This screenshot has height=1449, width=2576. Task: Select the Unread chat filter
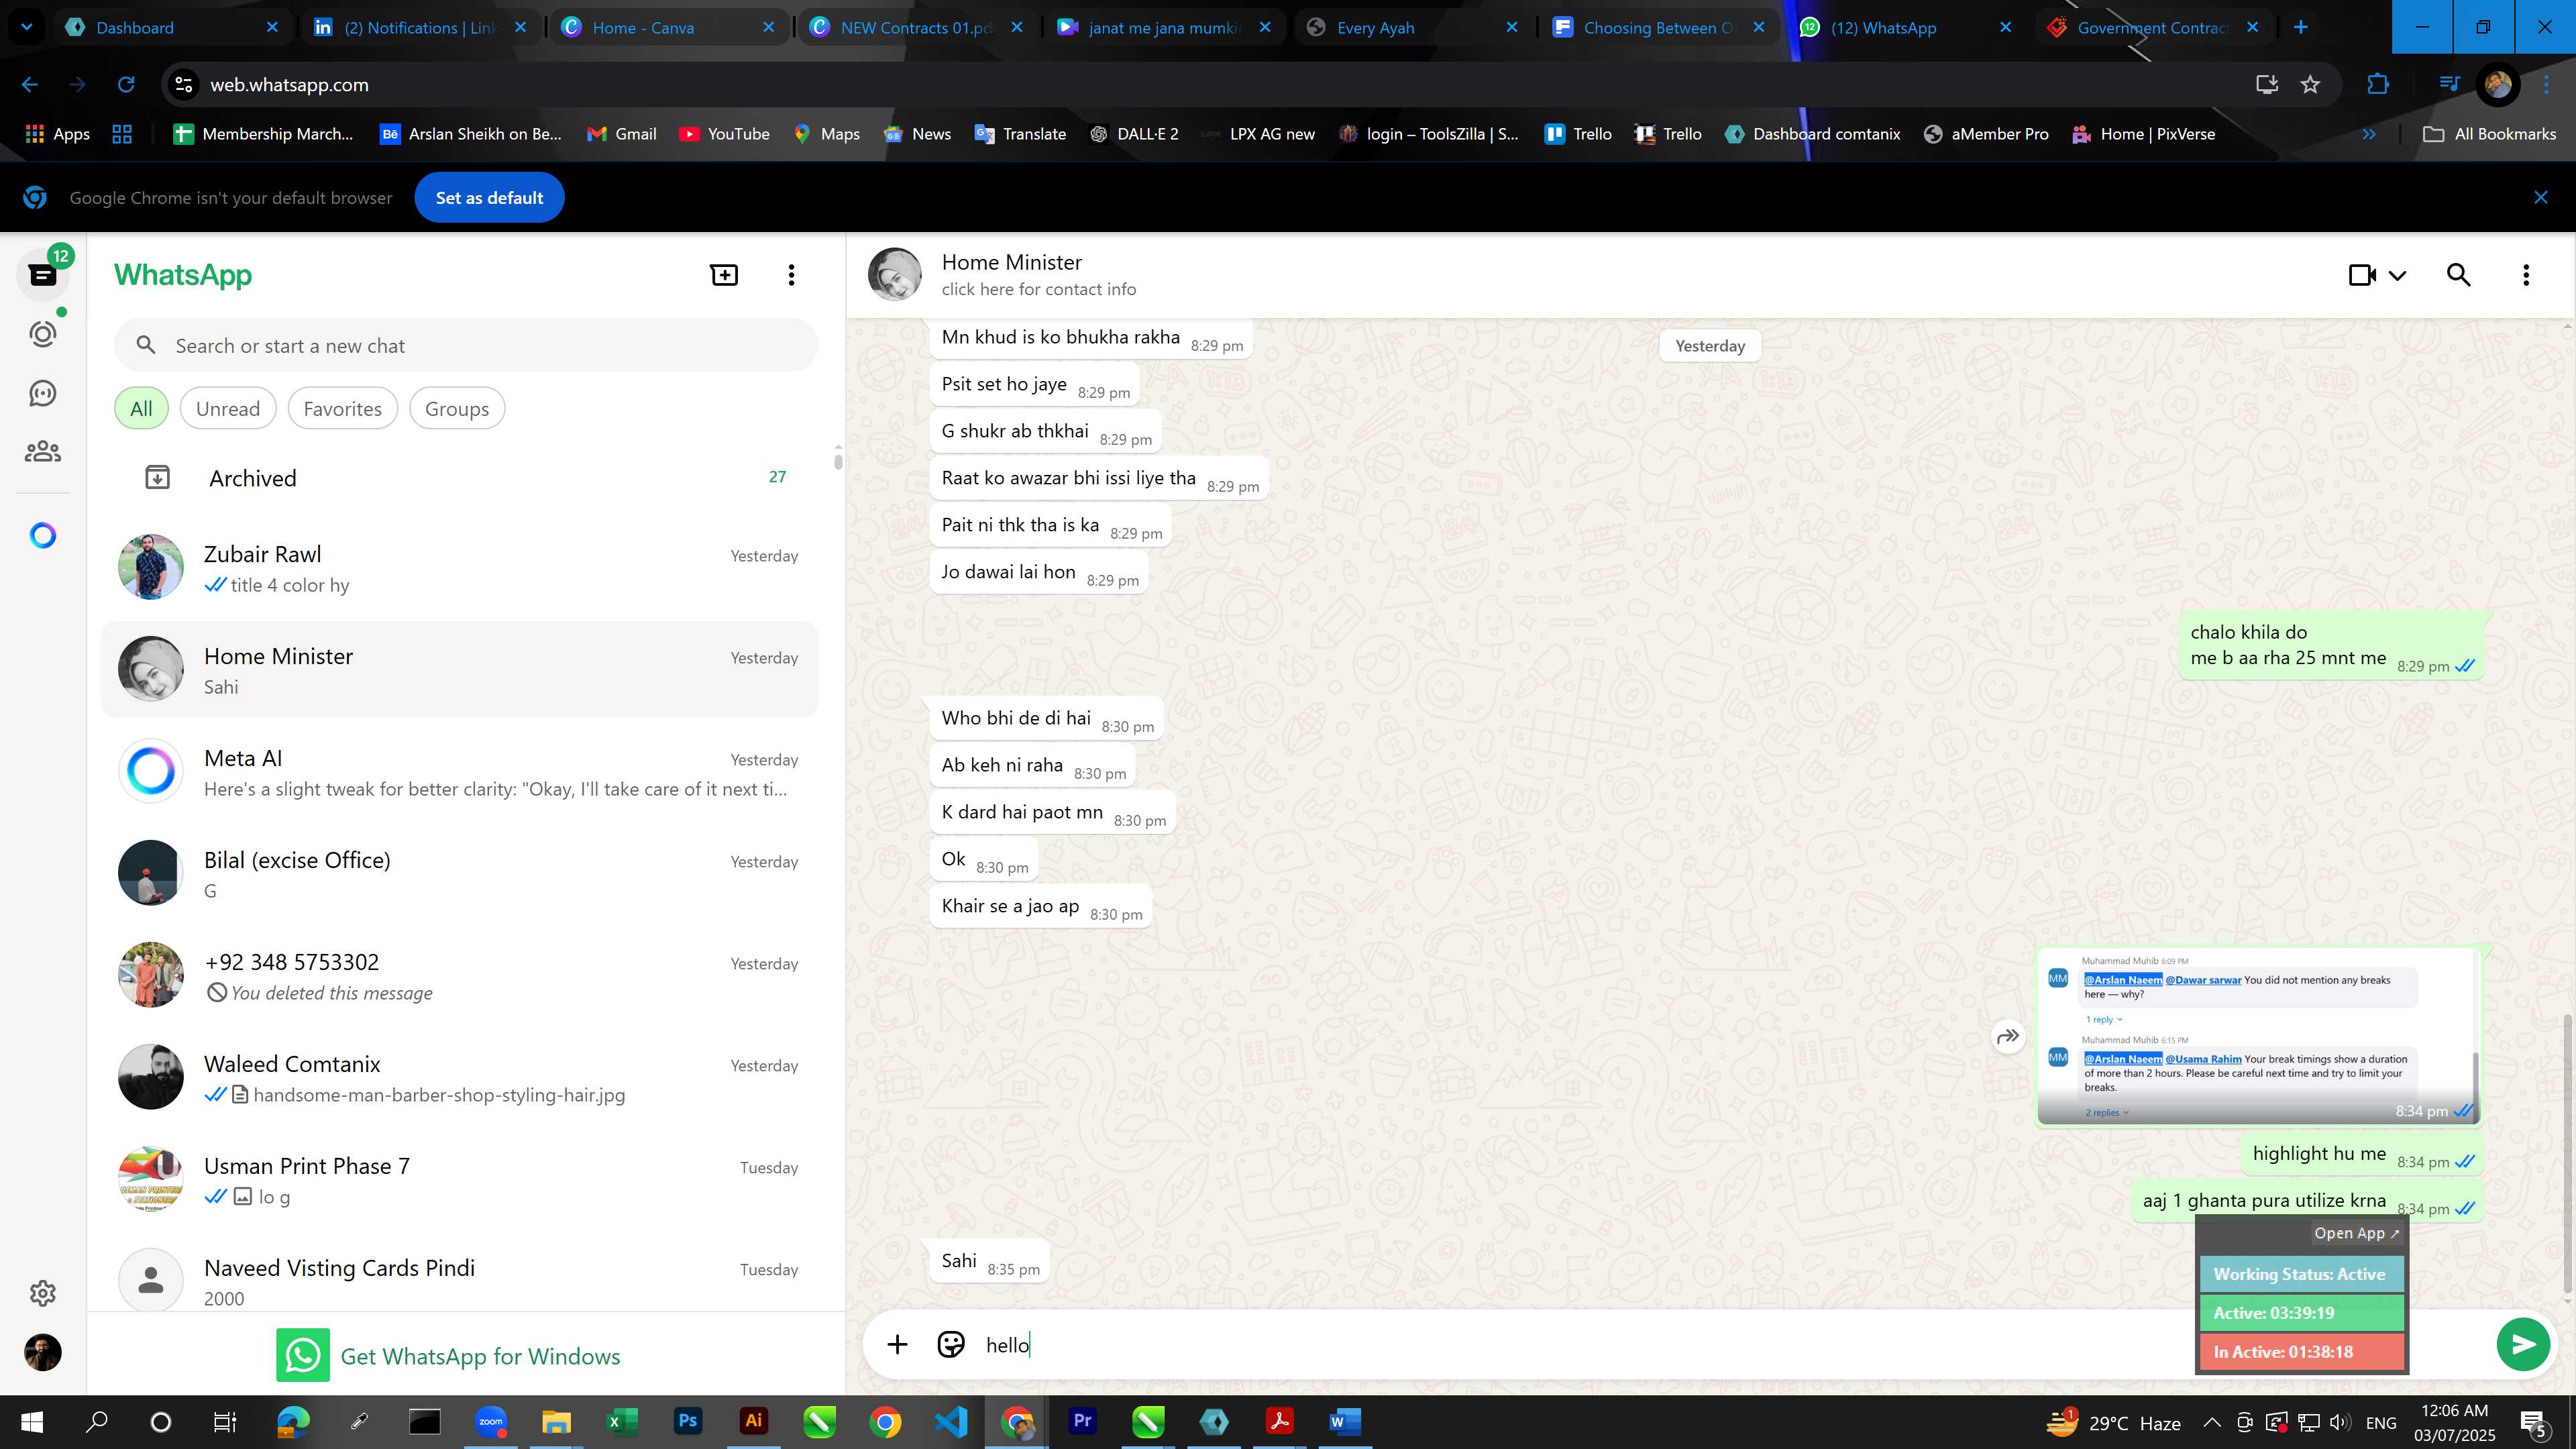point(228,409)
